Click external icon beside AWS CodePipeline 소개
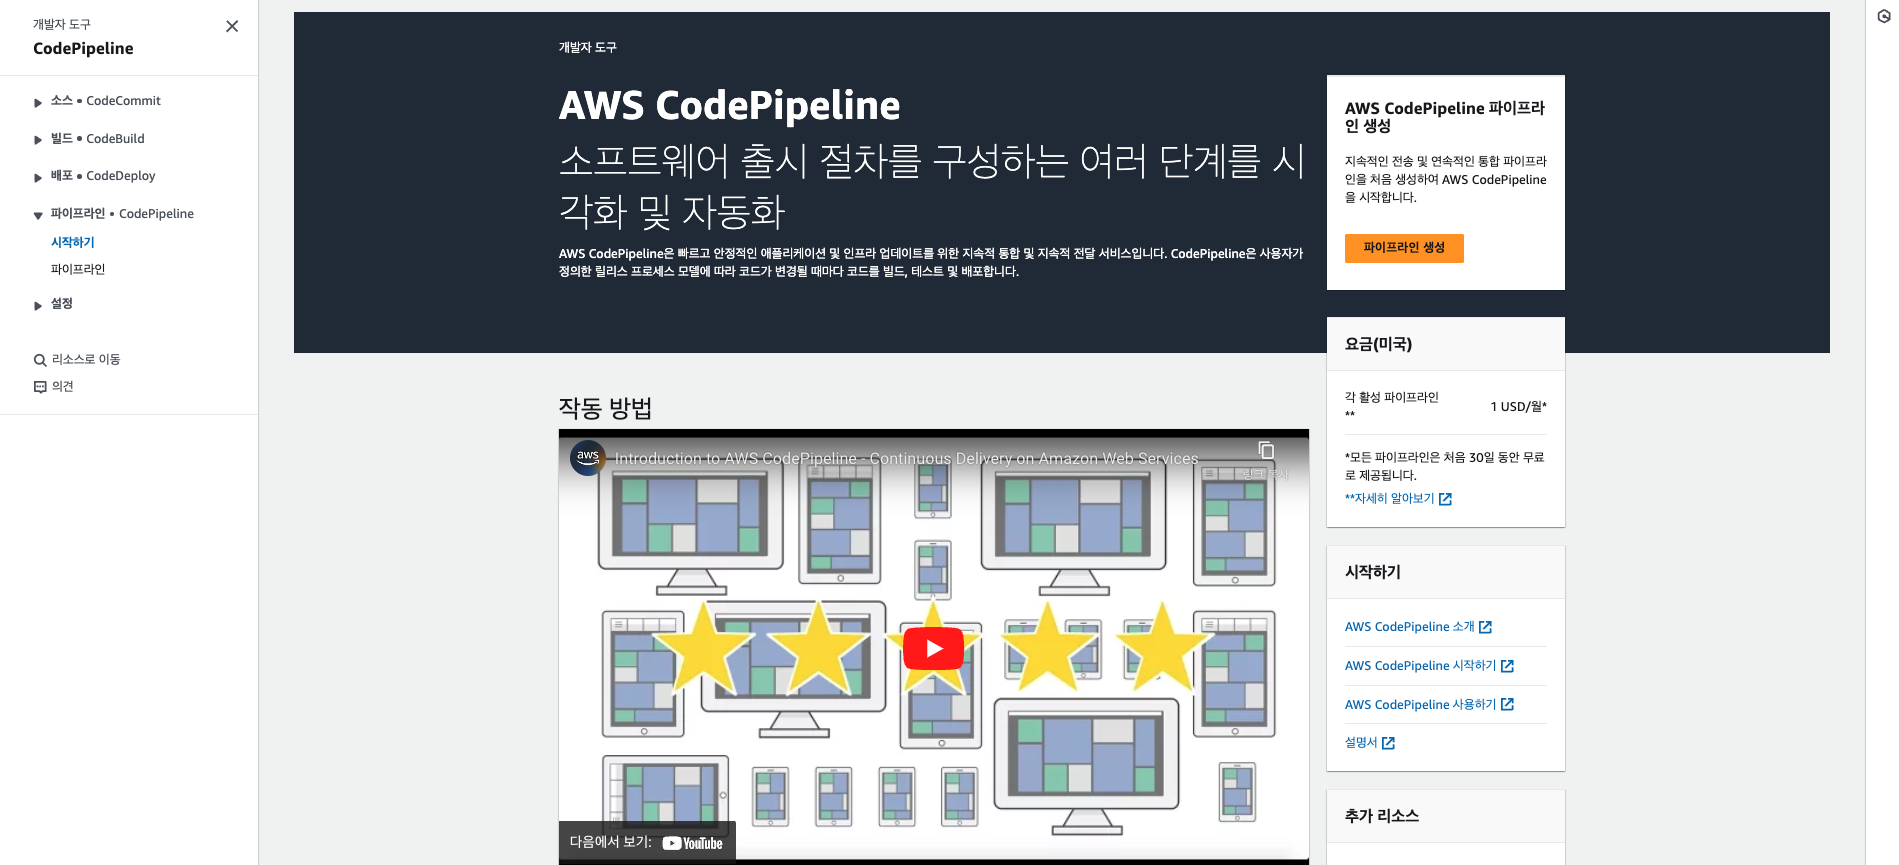 (1485, 627)
